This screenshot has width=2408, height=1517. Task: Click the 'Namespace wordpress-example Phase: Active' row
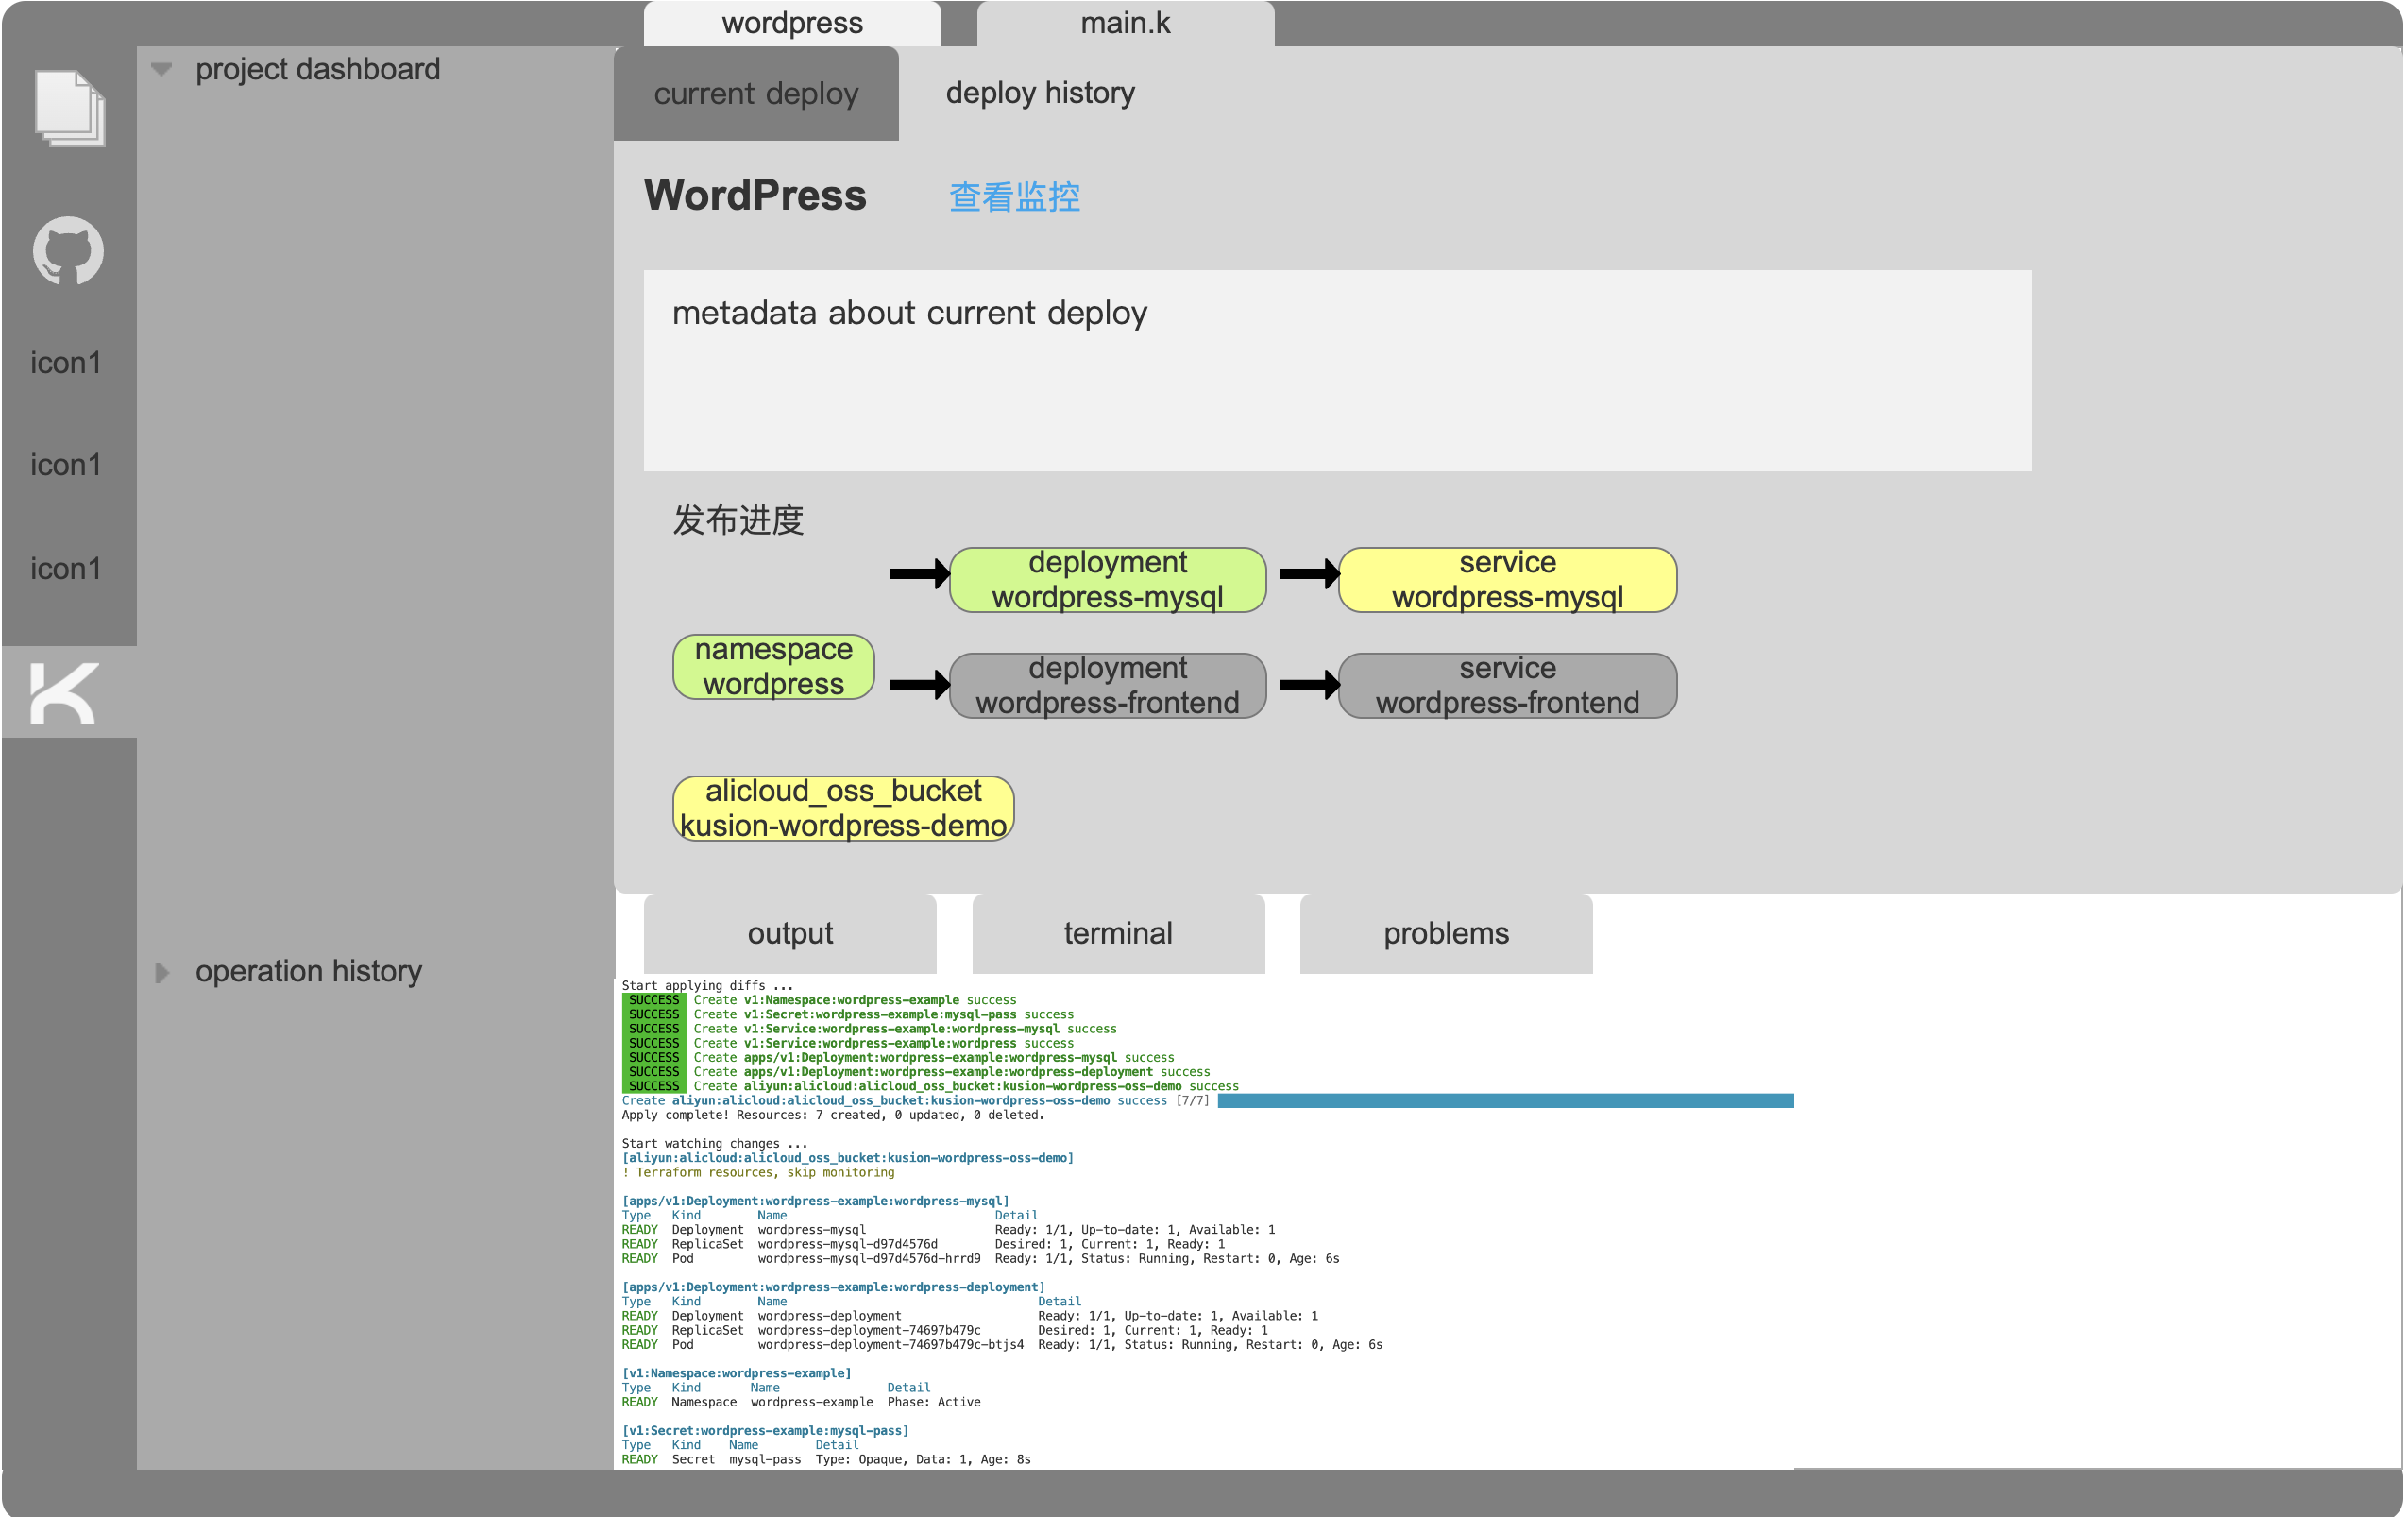(x=801, y=1403)
